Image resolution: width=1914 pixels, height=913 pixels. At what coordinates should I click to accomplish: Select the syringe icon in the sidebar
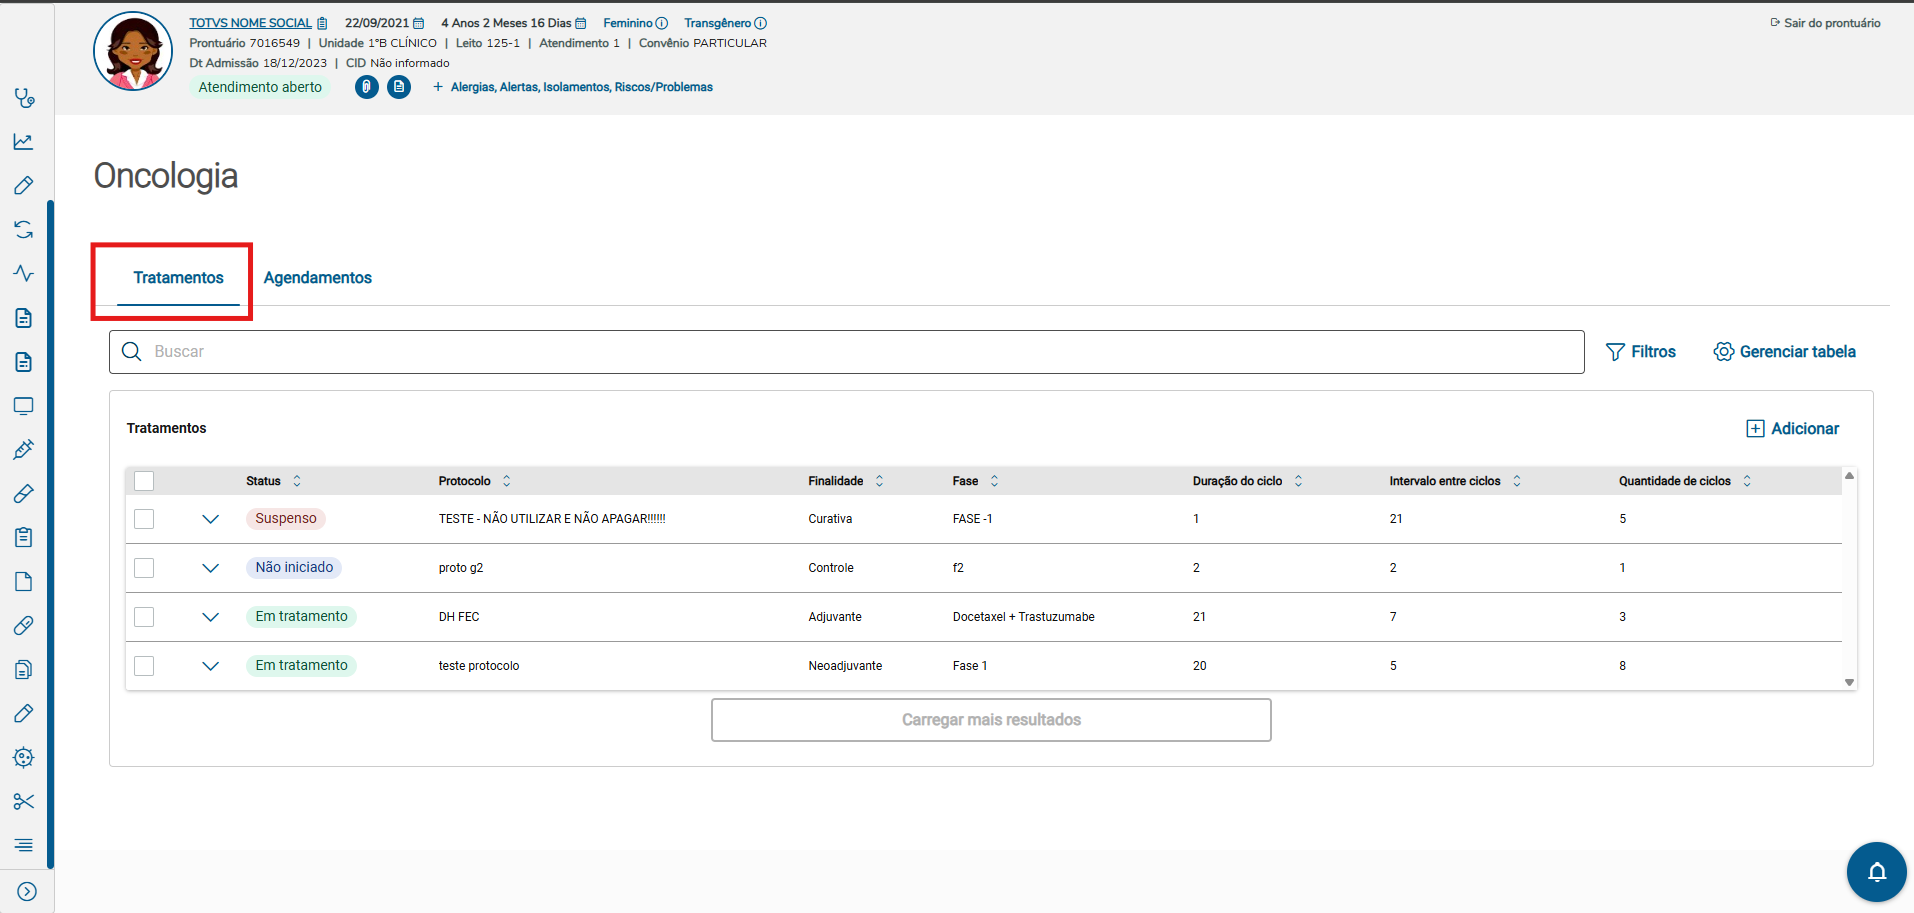(x=24, y=449)
